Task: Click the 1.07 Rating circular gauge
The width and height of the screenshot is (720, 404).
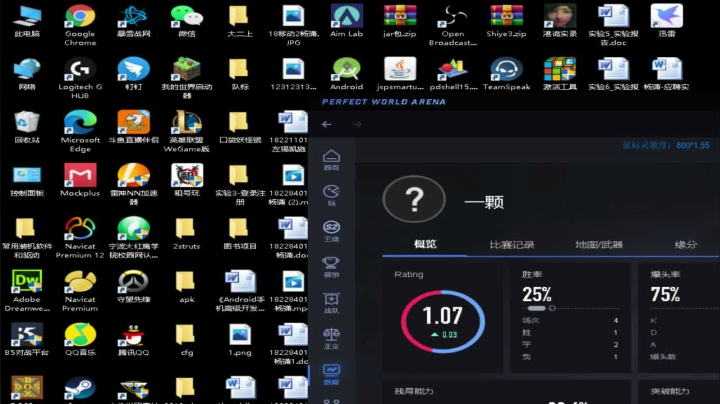Action: (x=443, y=321)
